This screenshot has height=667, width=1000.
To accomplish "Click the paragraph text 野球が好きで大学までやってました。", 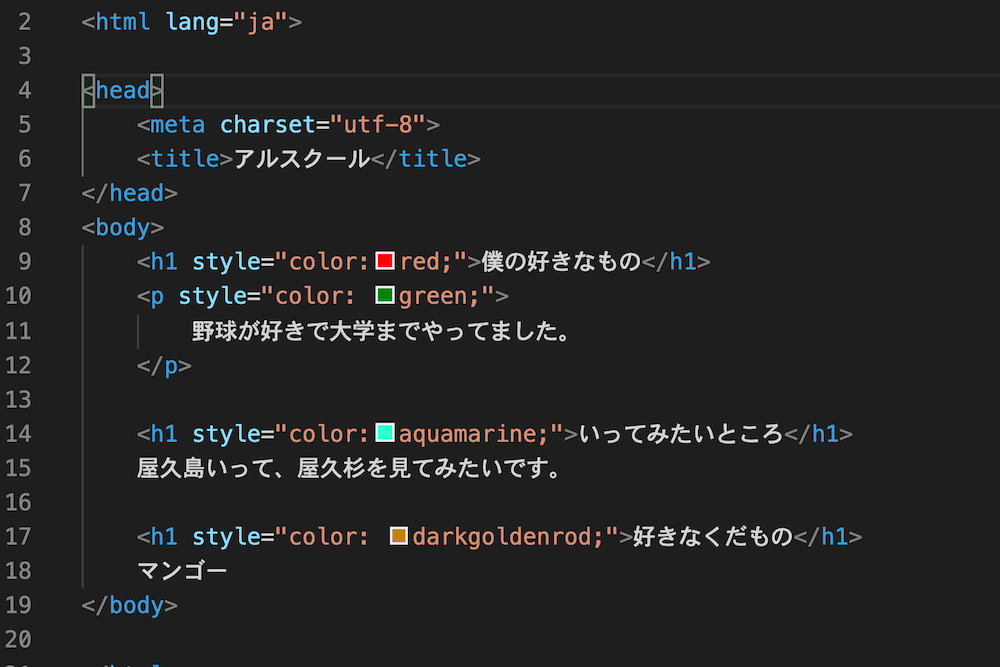I will tap(381, 331).
